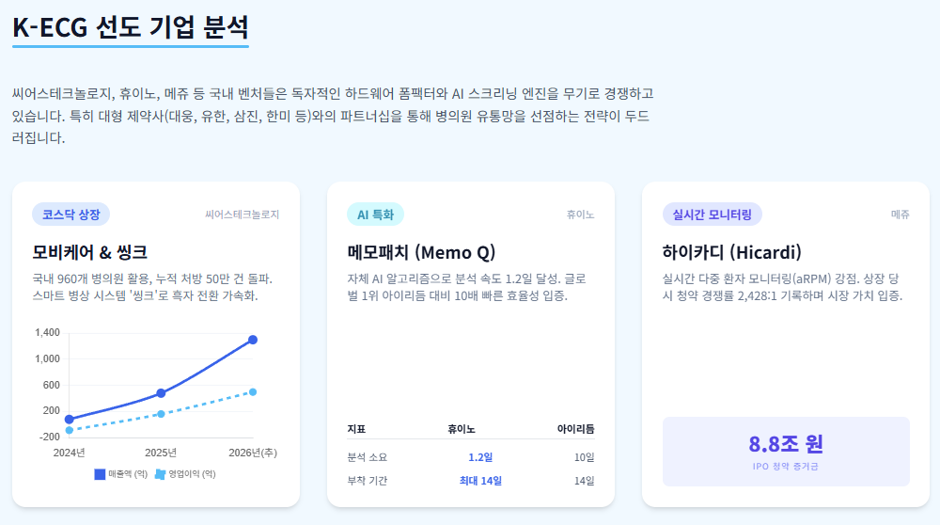The height and width of the screenshot is (525, 940).
Task: Select the 2025년 revenue data point
Action: (x=161, y=393)
